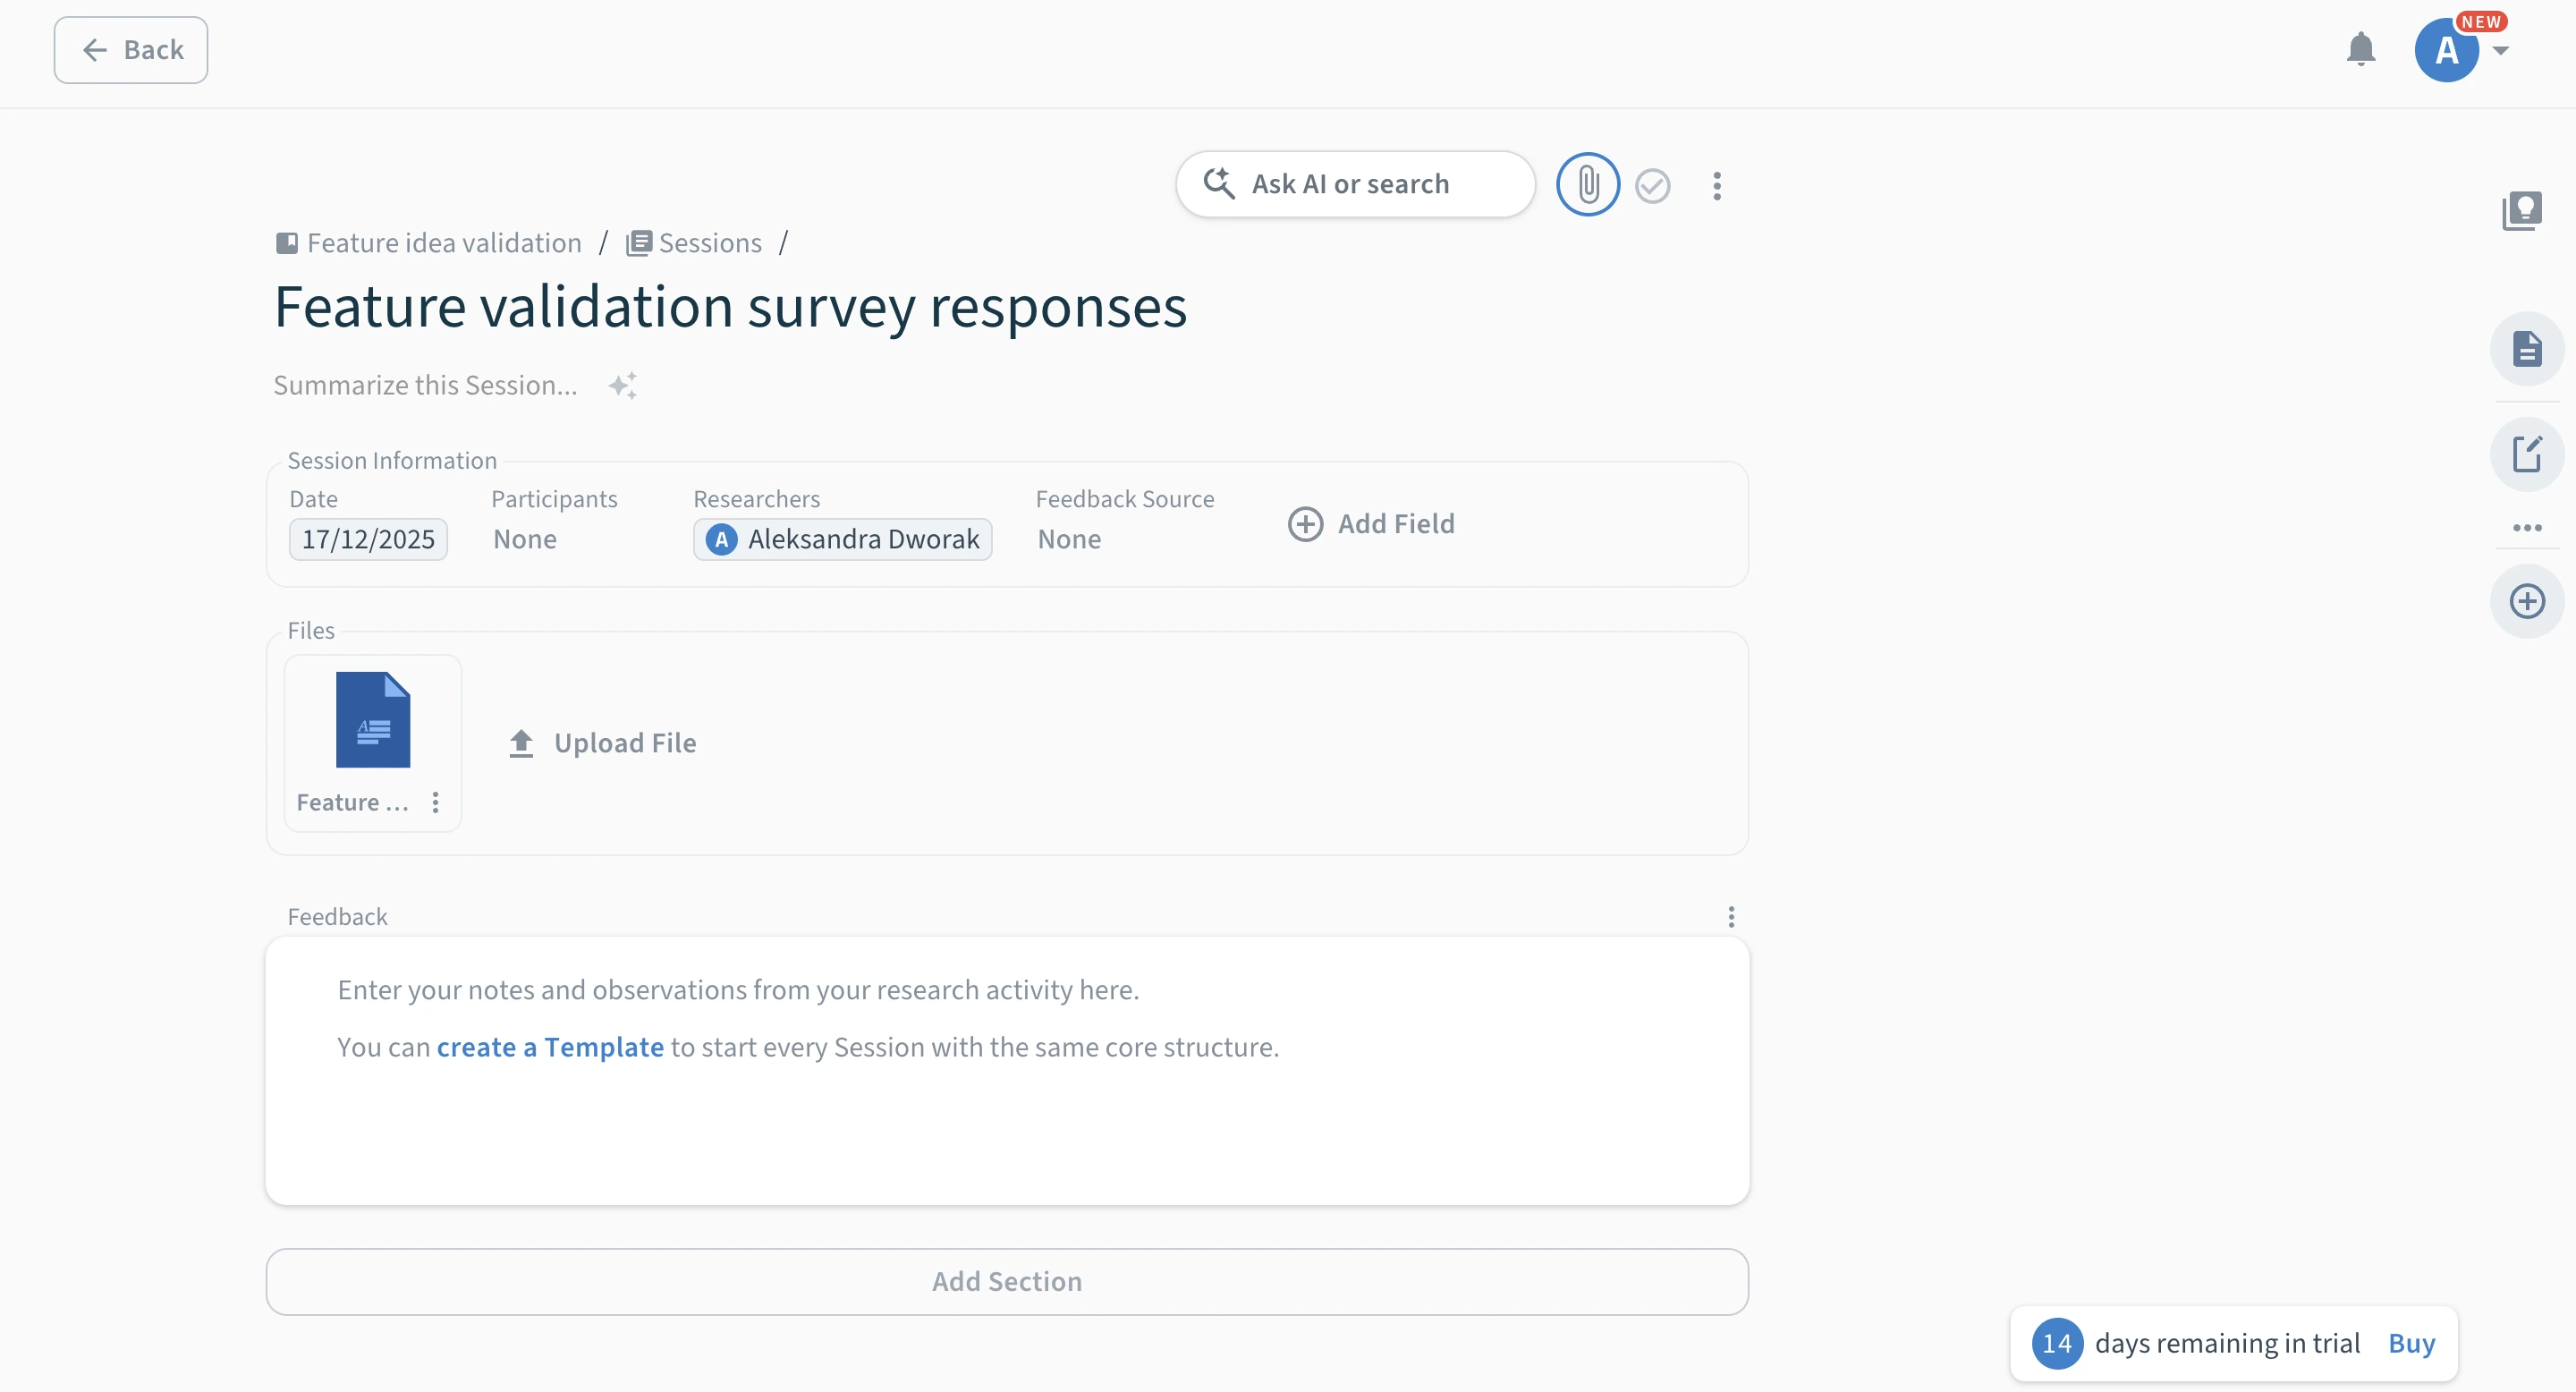This screenshot has height=1392, width=2576.
Task: Open the notification bell icon
Action: [x=2361, y=49]
